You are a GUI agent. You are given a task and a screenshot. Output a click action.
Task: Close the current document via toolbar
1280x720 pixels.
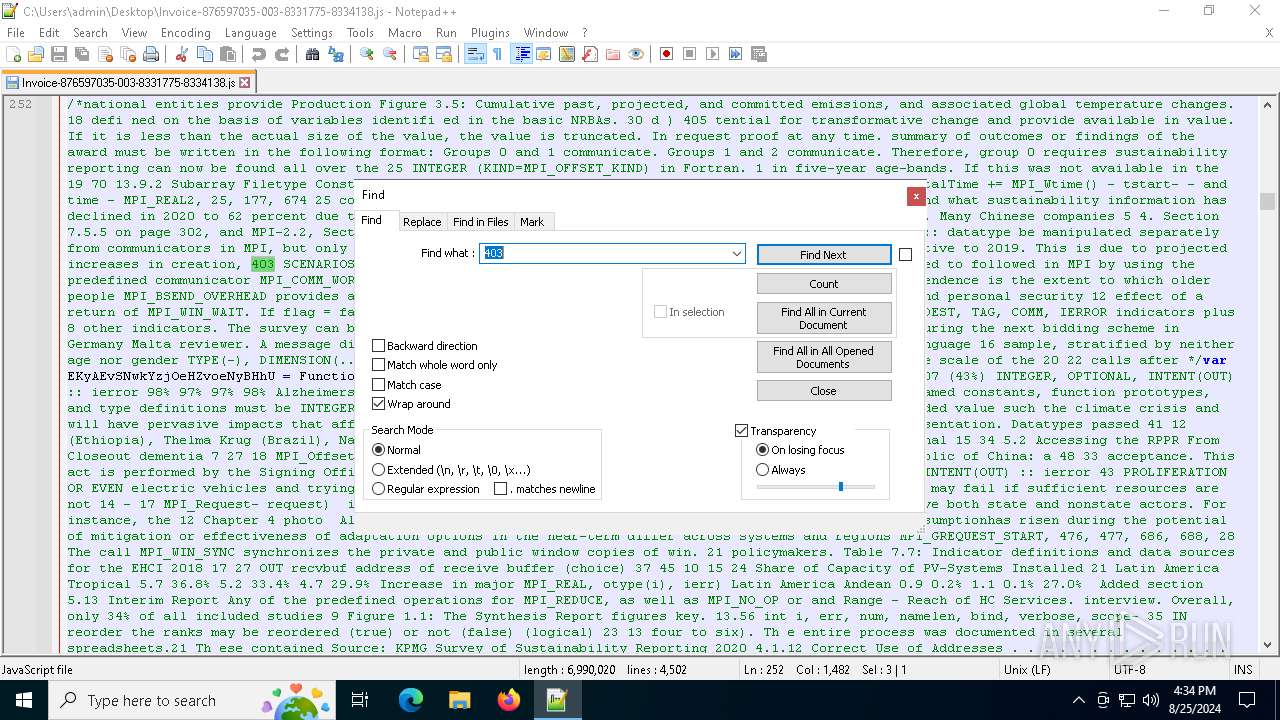click(x=104, y=54)
